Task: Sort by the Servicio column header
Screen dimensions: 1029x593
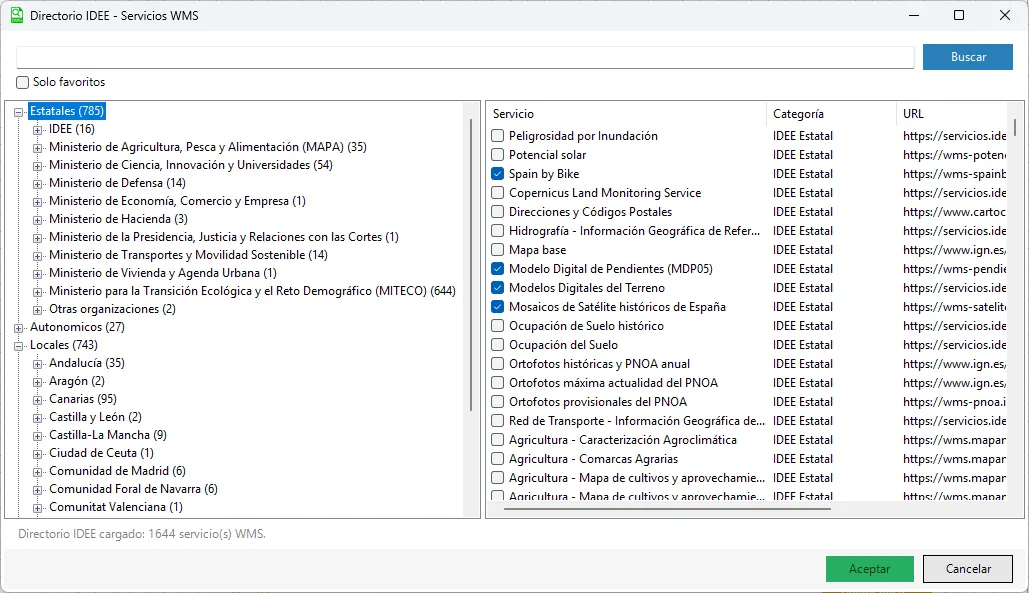Action: click(x=627, y=113)
